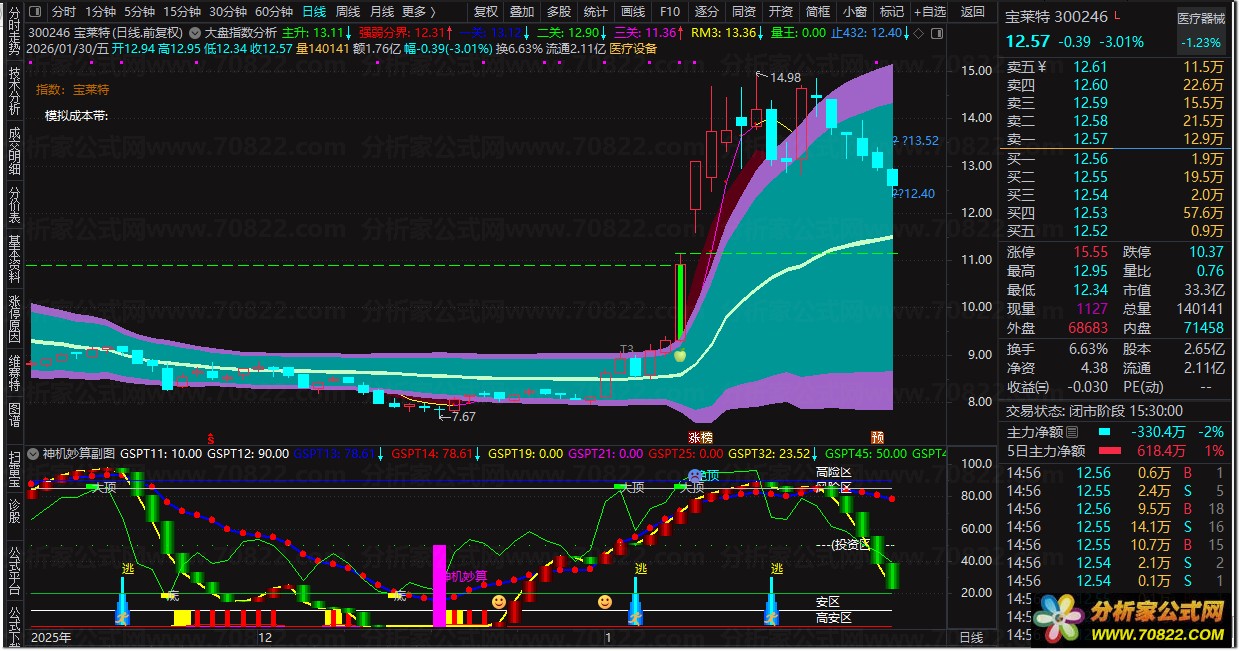This screenshot has width=1241, height=651.
Task: Click the 医疗设备 industry link
Action: [x=633, y=47]
